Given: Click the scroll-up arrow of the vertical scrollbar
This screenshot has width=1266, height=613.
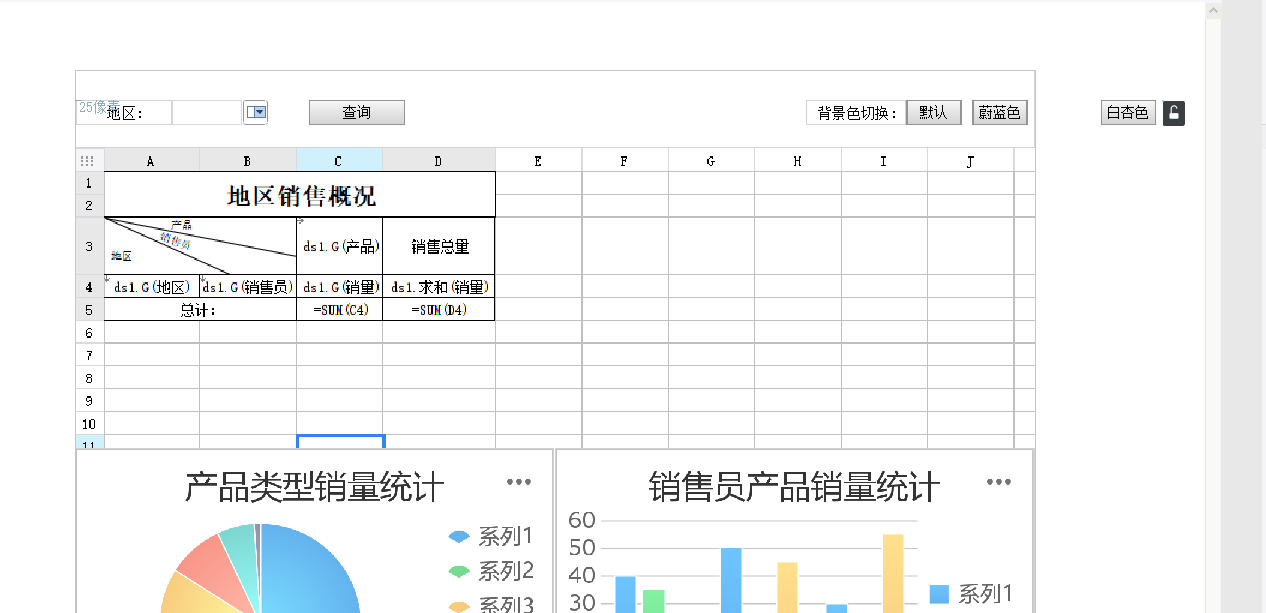Looking at the screenshot, I should 1212,10.
